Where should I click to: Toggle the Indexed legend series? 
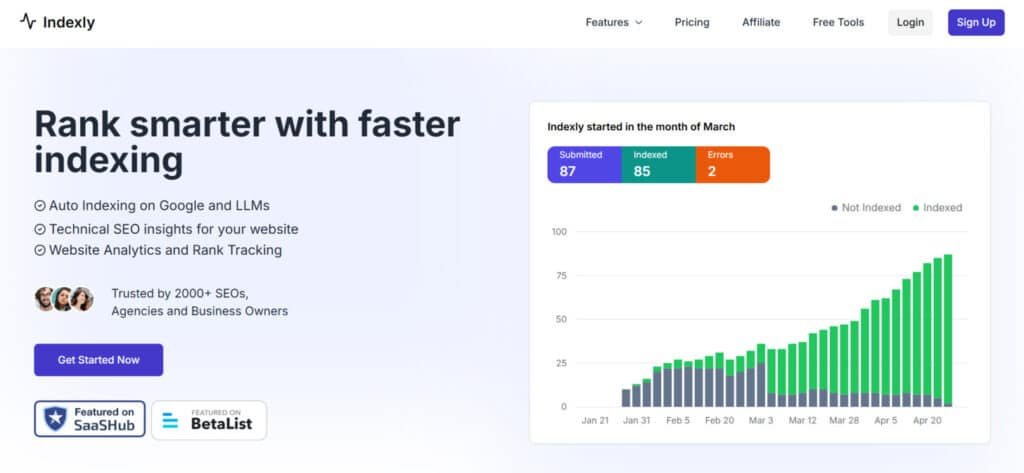pos(936,208)
